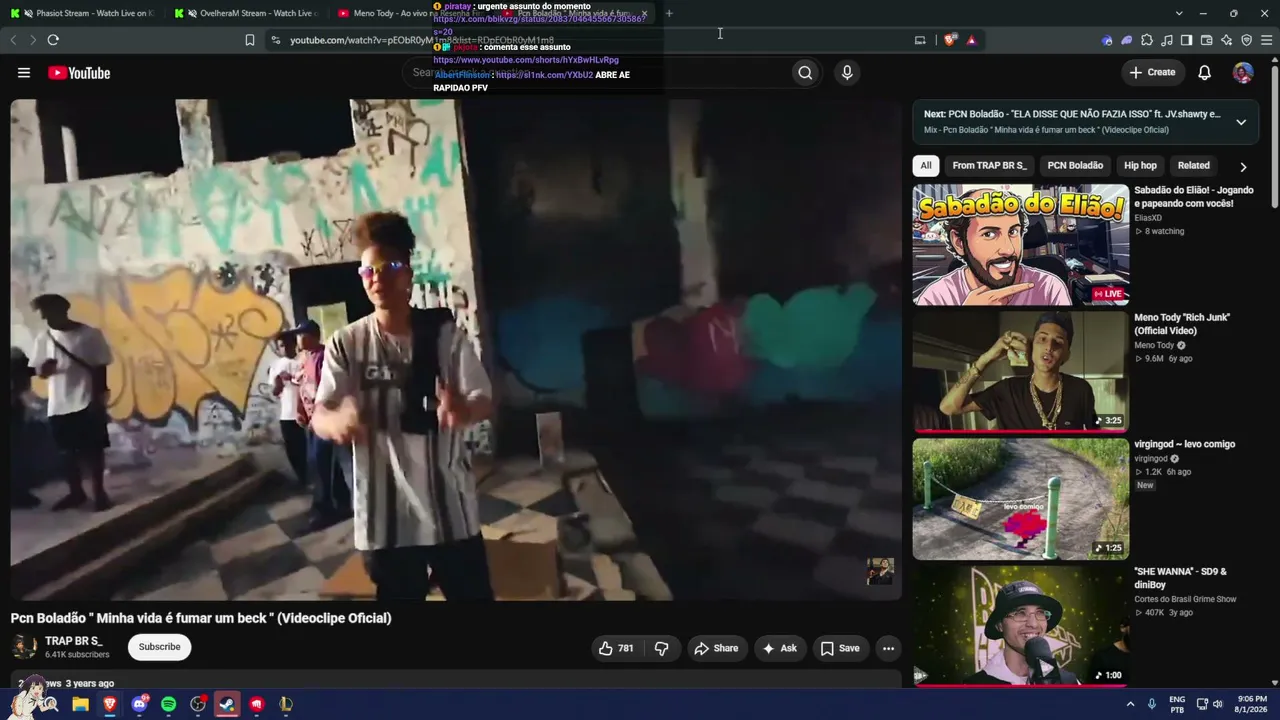The width and height of the screenshot is (1280, 720).
Task: Open the YouTube account avatar menu
Action: coord(1243,72)
